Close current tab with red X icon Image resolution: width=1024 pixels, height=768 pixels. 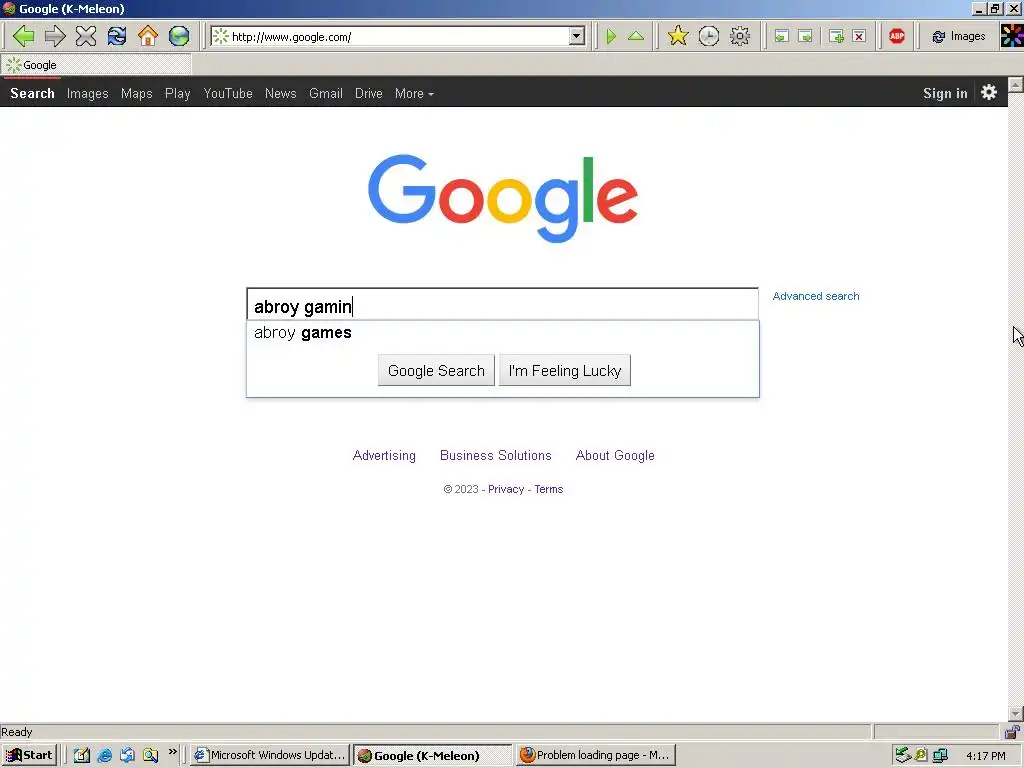(x=859, y=36)
